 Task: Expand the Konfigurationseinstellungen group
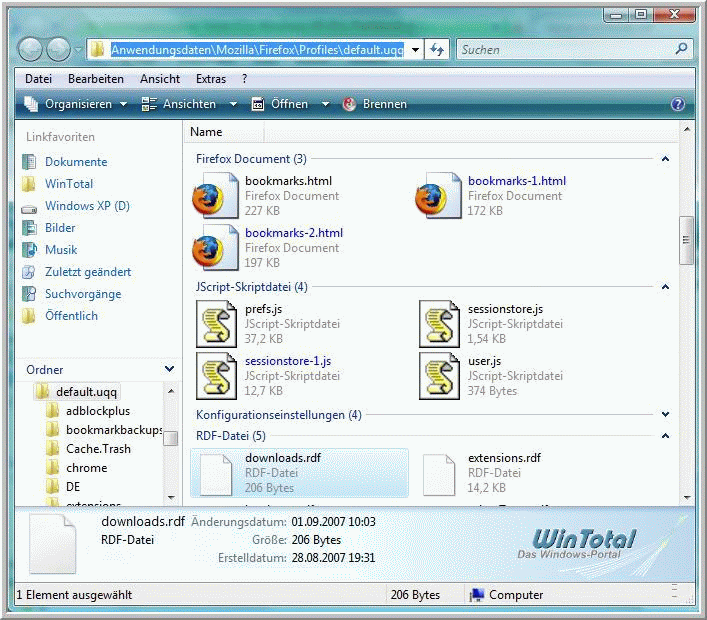coord(665,414)
